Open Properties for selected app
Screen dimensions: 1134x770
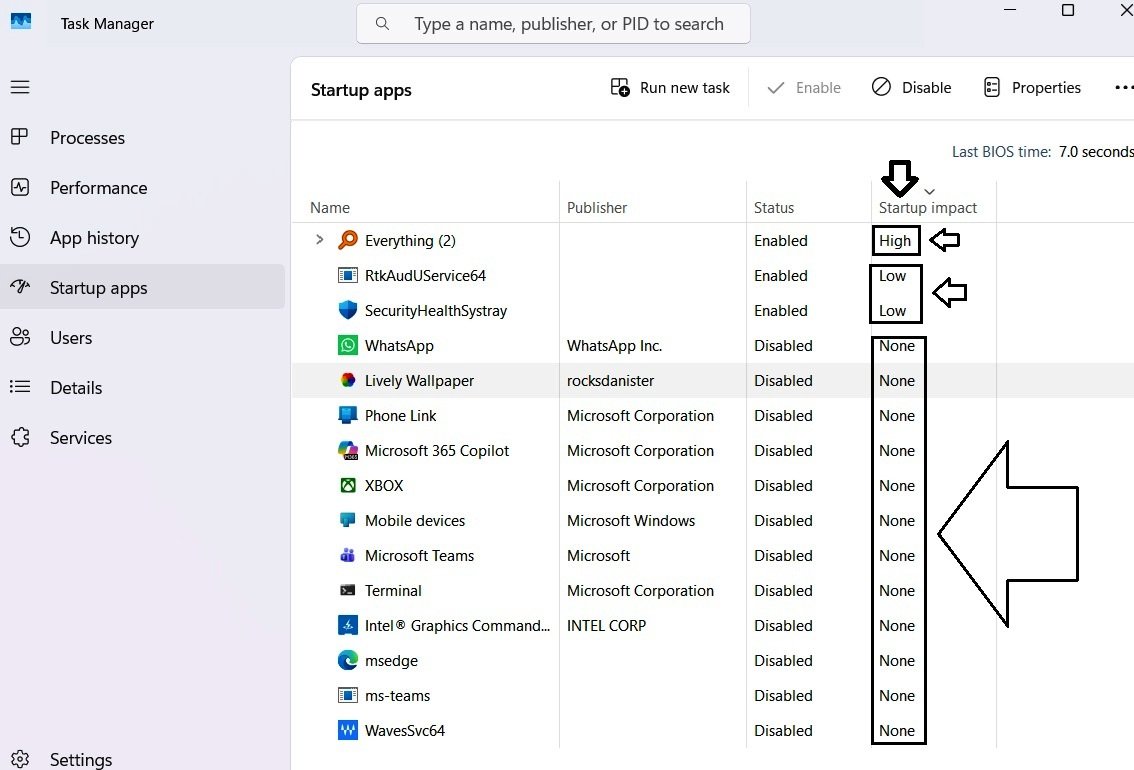(1033, 87)
